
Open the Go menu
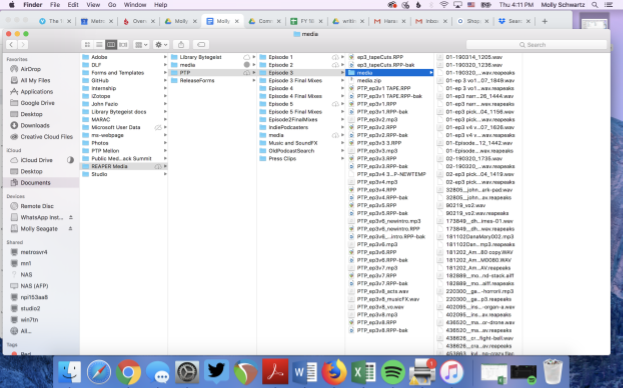pos(112,5)
